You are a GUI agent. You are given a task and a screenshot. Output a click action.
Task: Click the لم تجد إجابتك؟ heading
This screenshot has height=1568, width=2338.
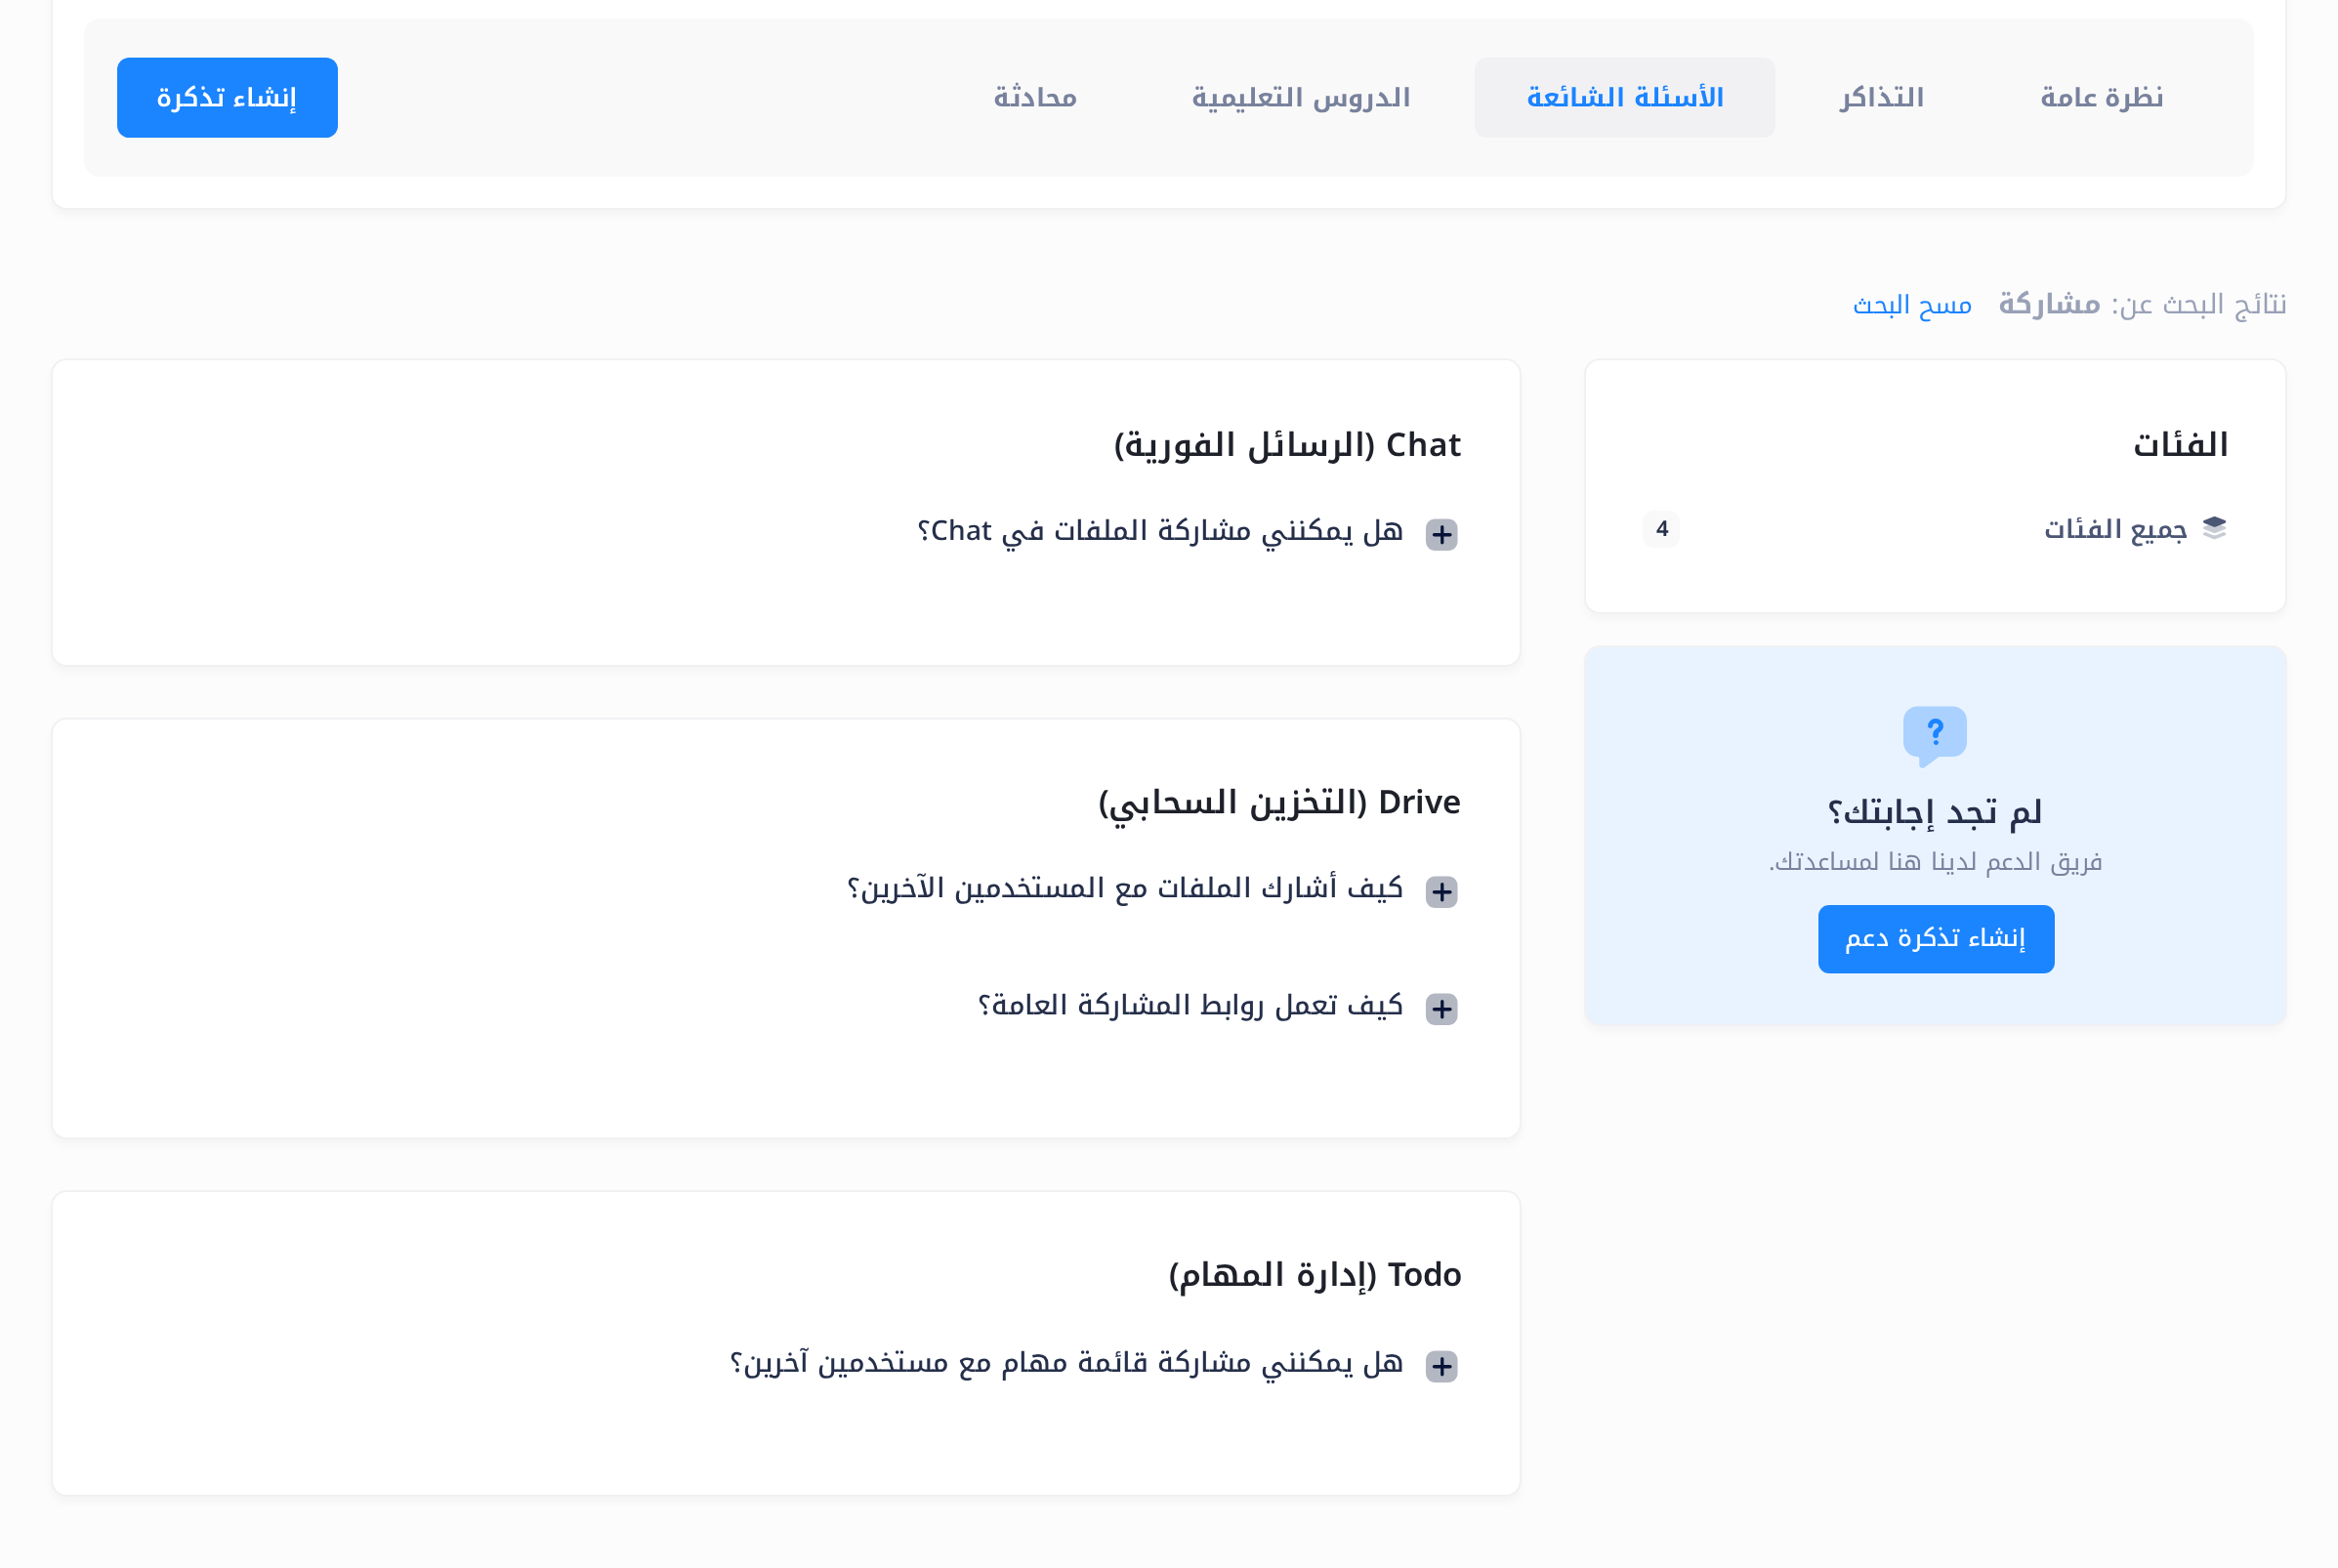pyautogui.click(x=1935, y=812)
